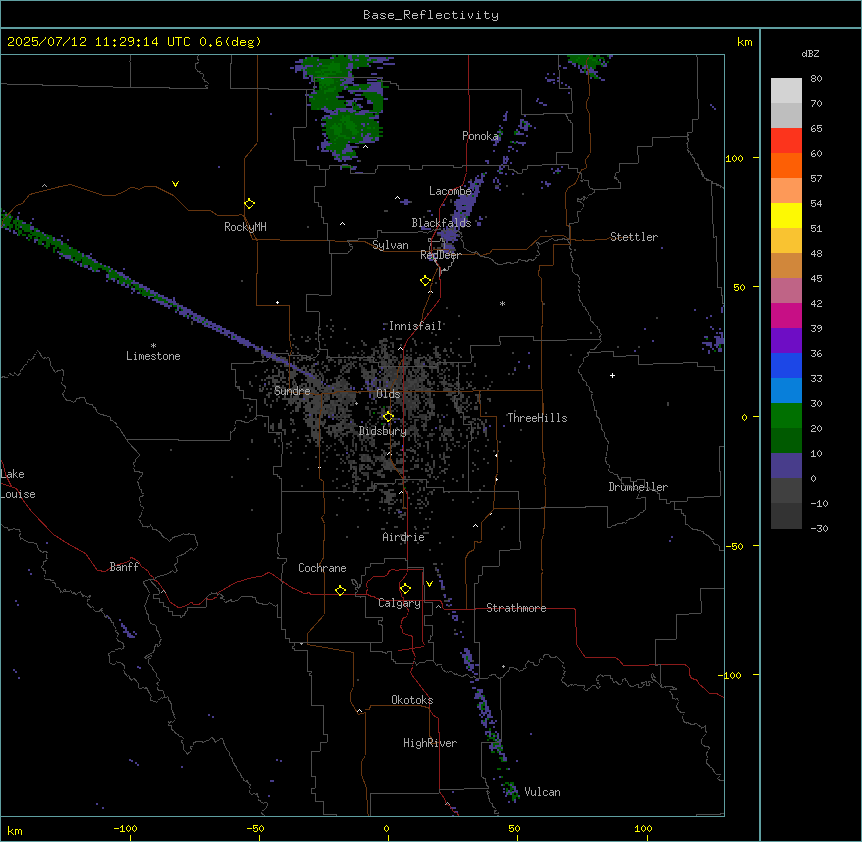Pick the light blue 30-33 dBZ swatch
Screen dimensions: 862x842
(x=786, y=390)
